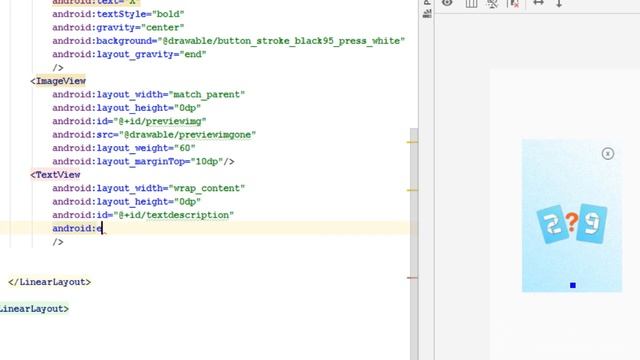
Task: Select the question-mark cards image in preview
Action: pos(571,224)
